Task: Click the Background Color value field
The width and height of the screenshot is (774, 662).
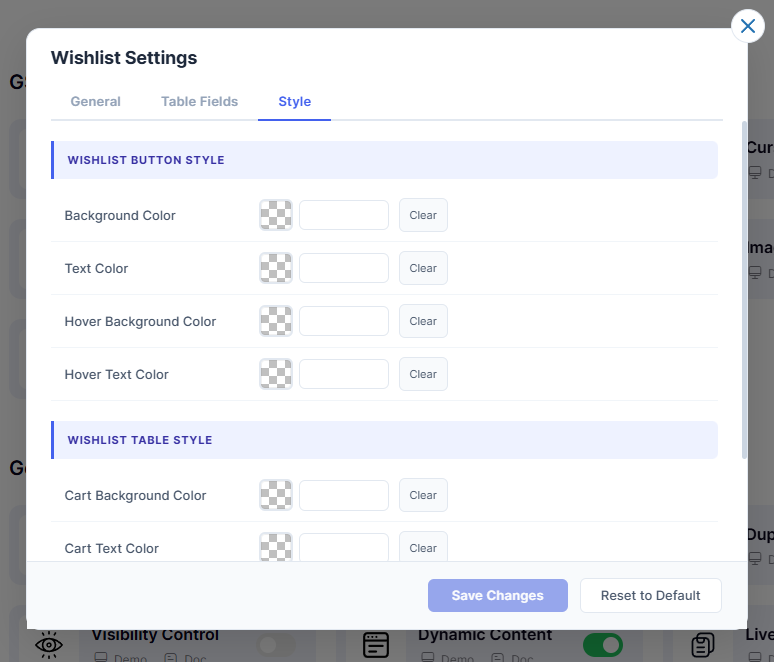Action: (x=343, y=215)
